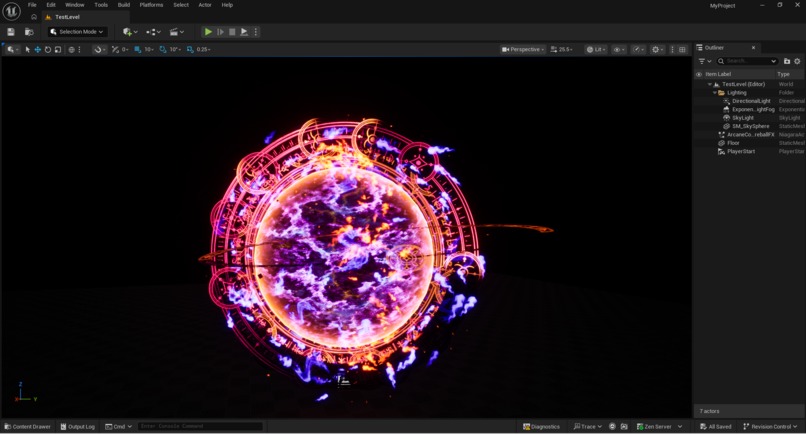Viewport: 806px width, 434px height.
Task: Open the scale snap value 0.25 dropdown
Action: tap(203, 49)
